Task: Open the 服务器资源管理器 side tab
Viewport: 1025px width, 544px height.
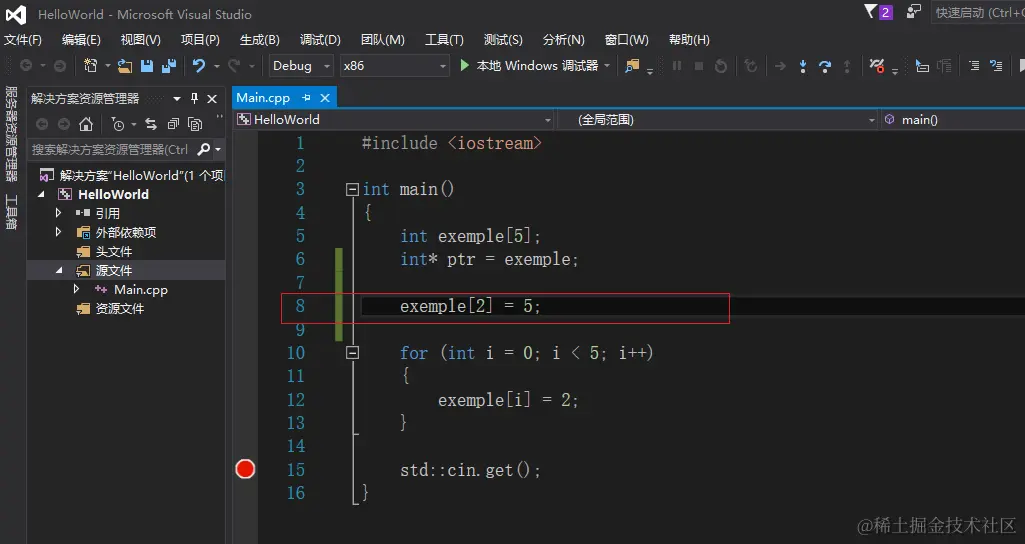Action: click(x=11, y=134)
